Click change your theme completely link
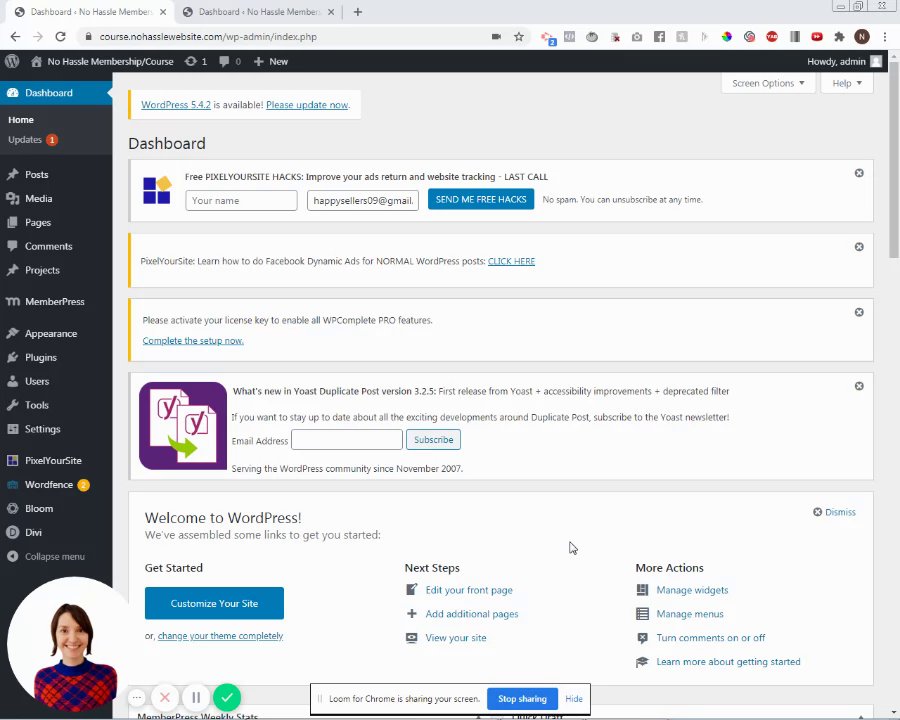900x720 pixels. [x=220, y=636]
